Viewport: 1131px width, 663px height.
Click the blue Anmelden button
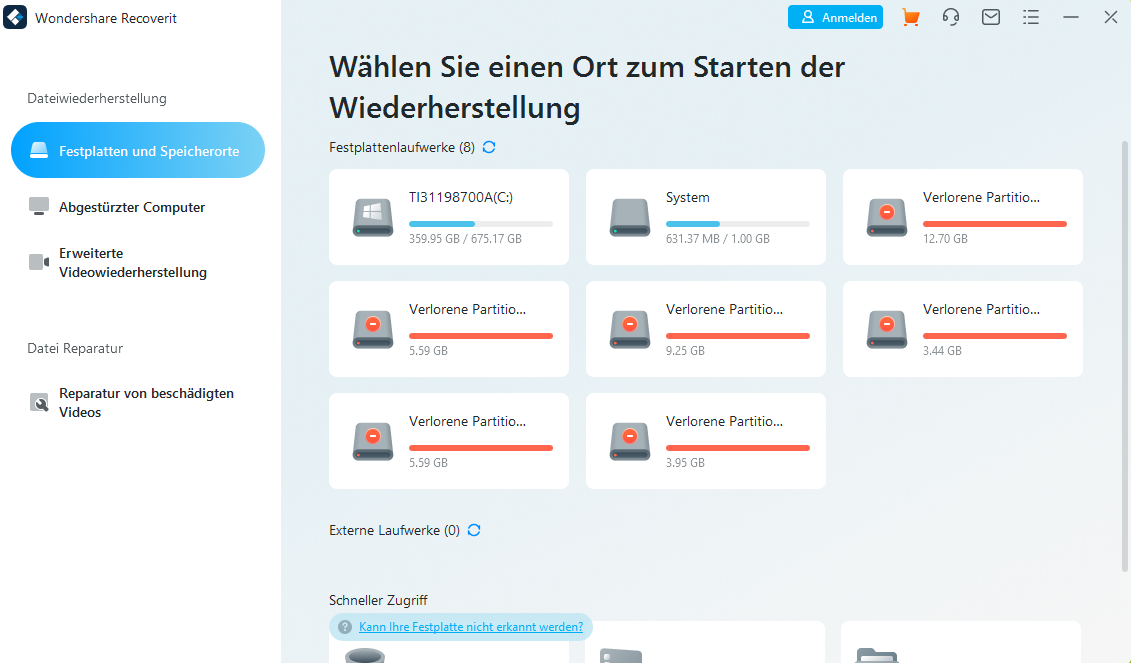coord(835,17)
